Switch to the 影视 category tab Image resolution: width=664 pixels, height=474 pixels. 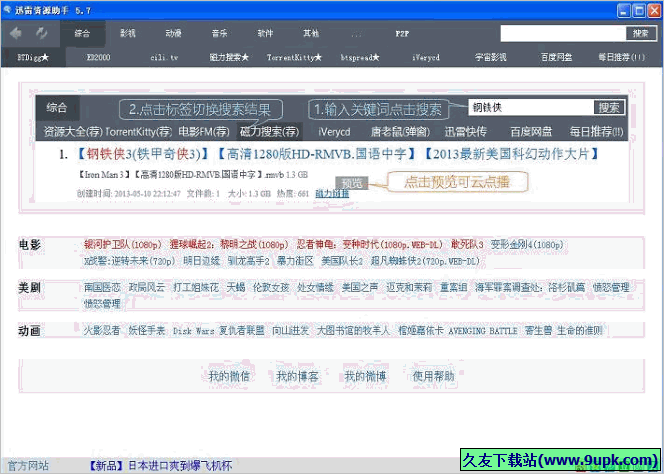click(127, 33)
